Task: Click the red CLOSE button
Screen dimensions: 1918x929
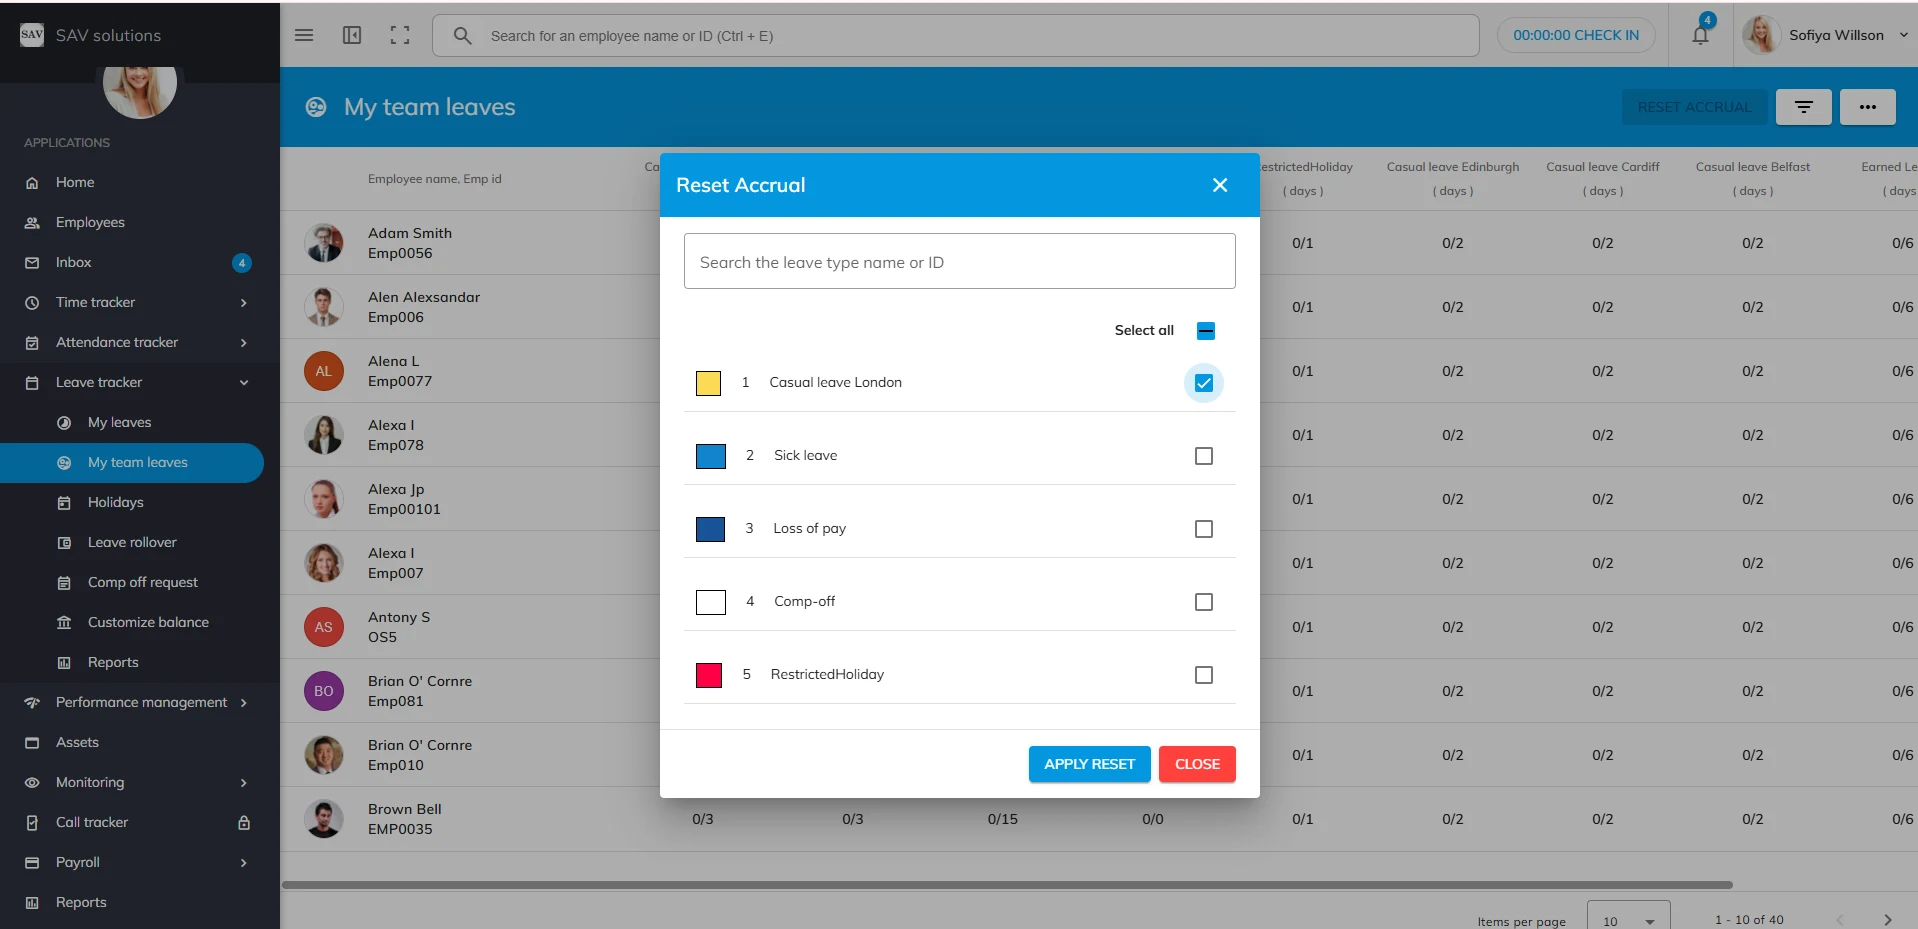Action: point(1196,764)
